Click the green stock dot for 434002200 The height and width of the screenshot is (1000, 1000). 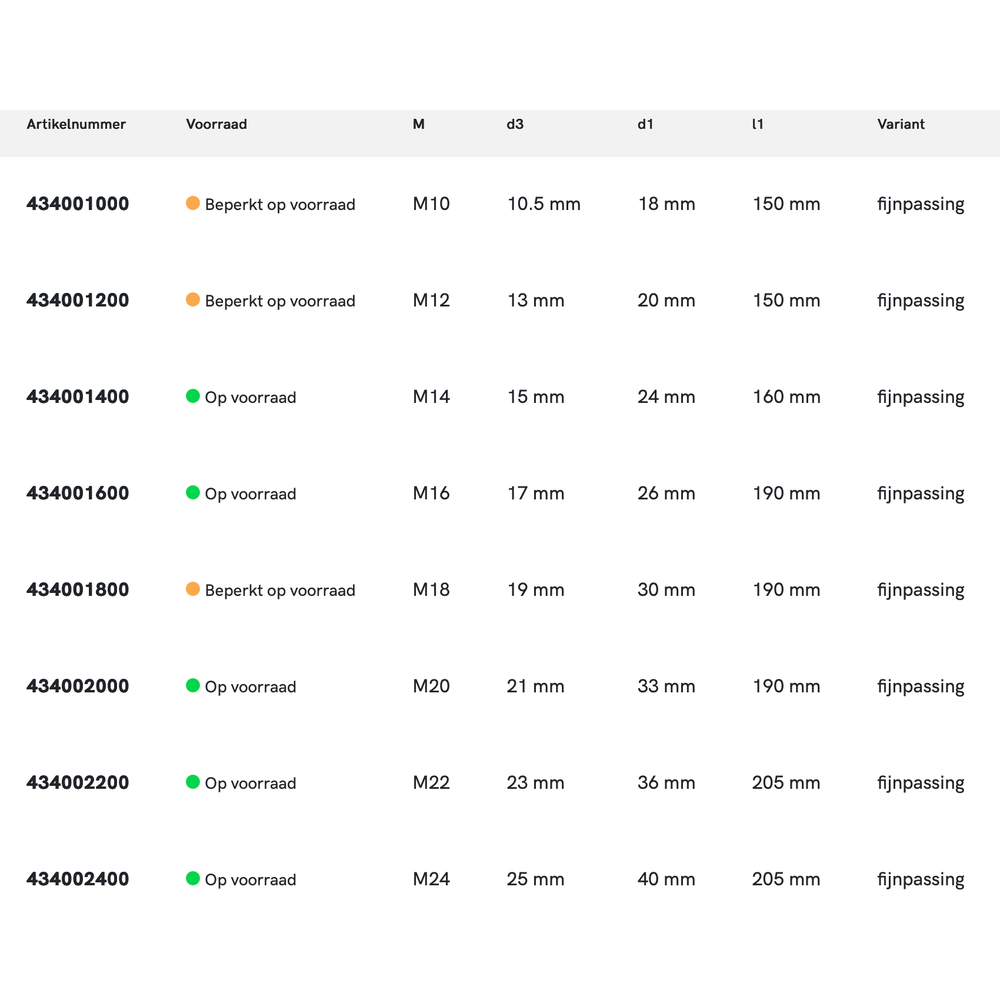coord(193,782)
